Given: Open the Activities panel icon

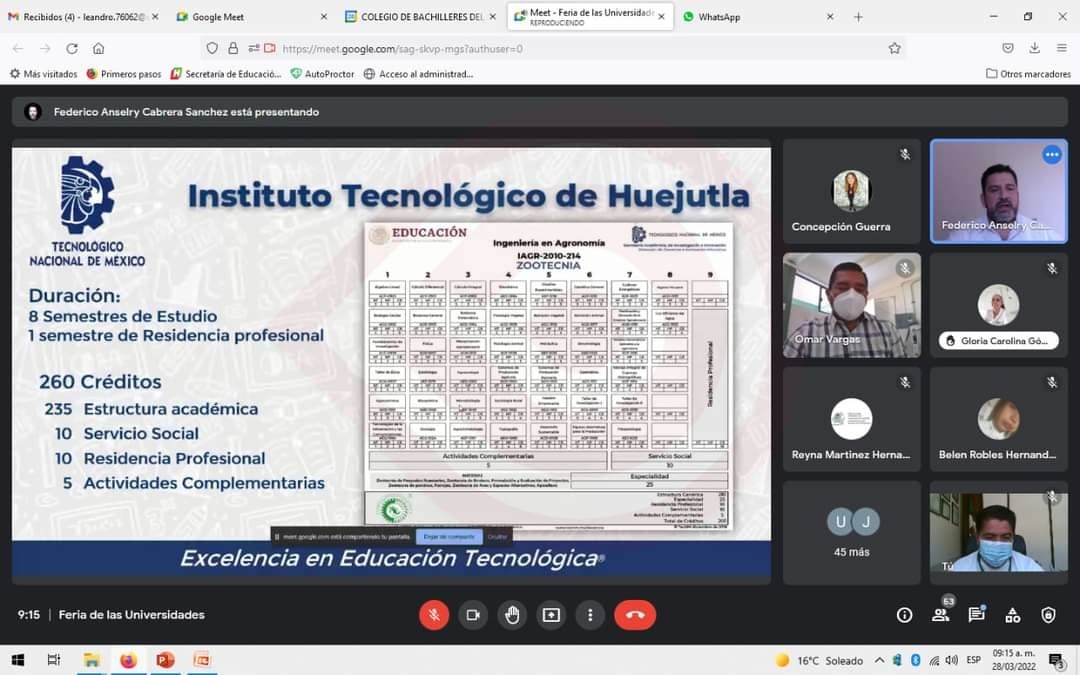Looking at the screenshot, I should [1012, 615].
